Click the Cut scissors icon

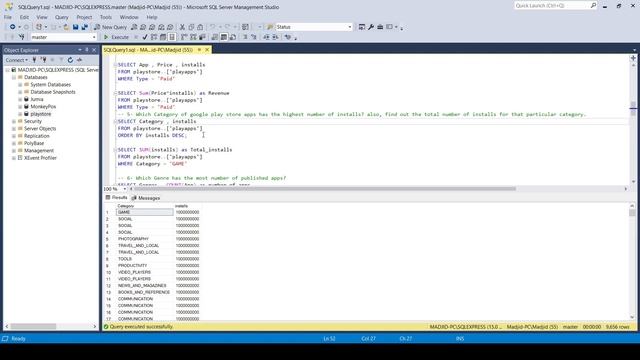tap(182, 27)
